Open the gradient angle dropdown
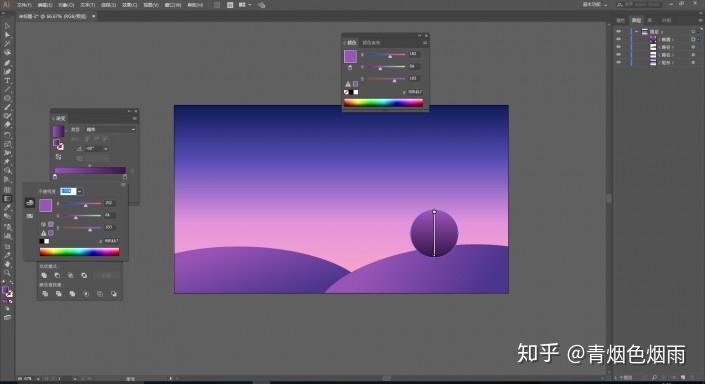The height and width of the screenshot is (384, 705). (106, 149)
